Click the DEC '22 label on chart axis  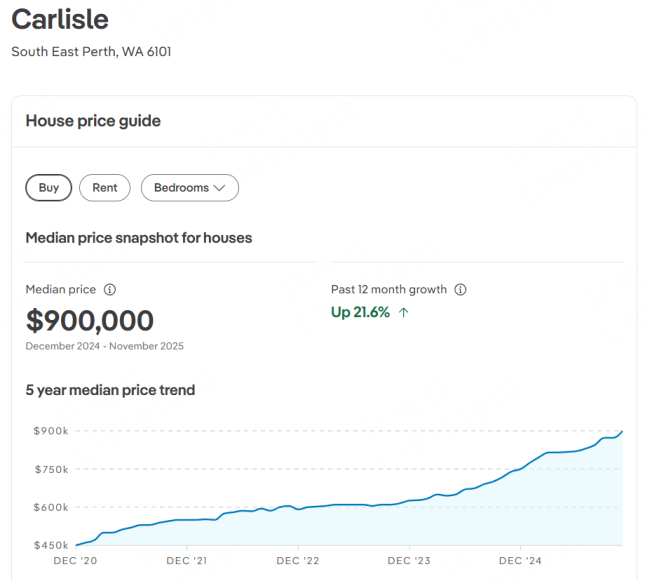click(x=297, y=561)
